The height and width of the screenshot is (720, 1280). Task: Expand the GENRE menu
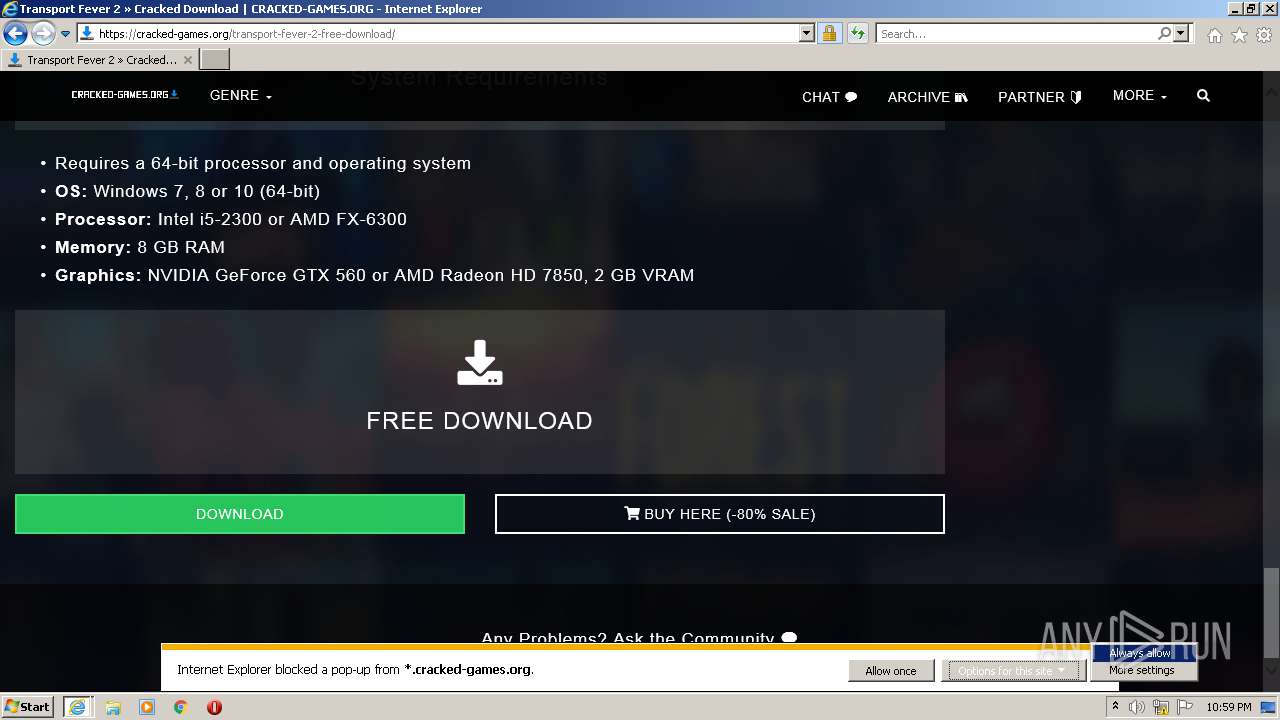coord(241,96)
